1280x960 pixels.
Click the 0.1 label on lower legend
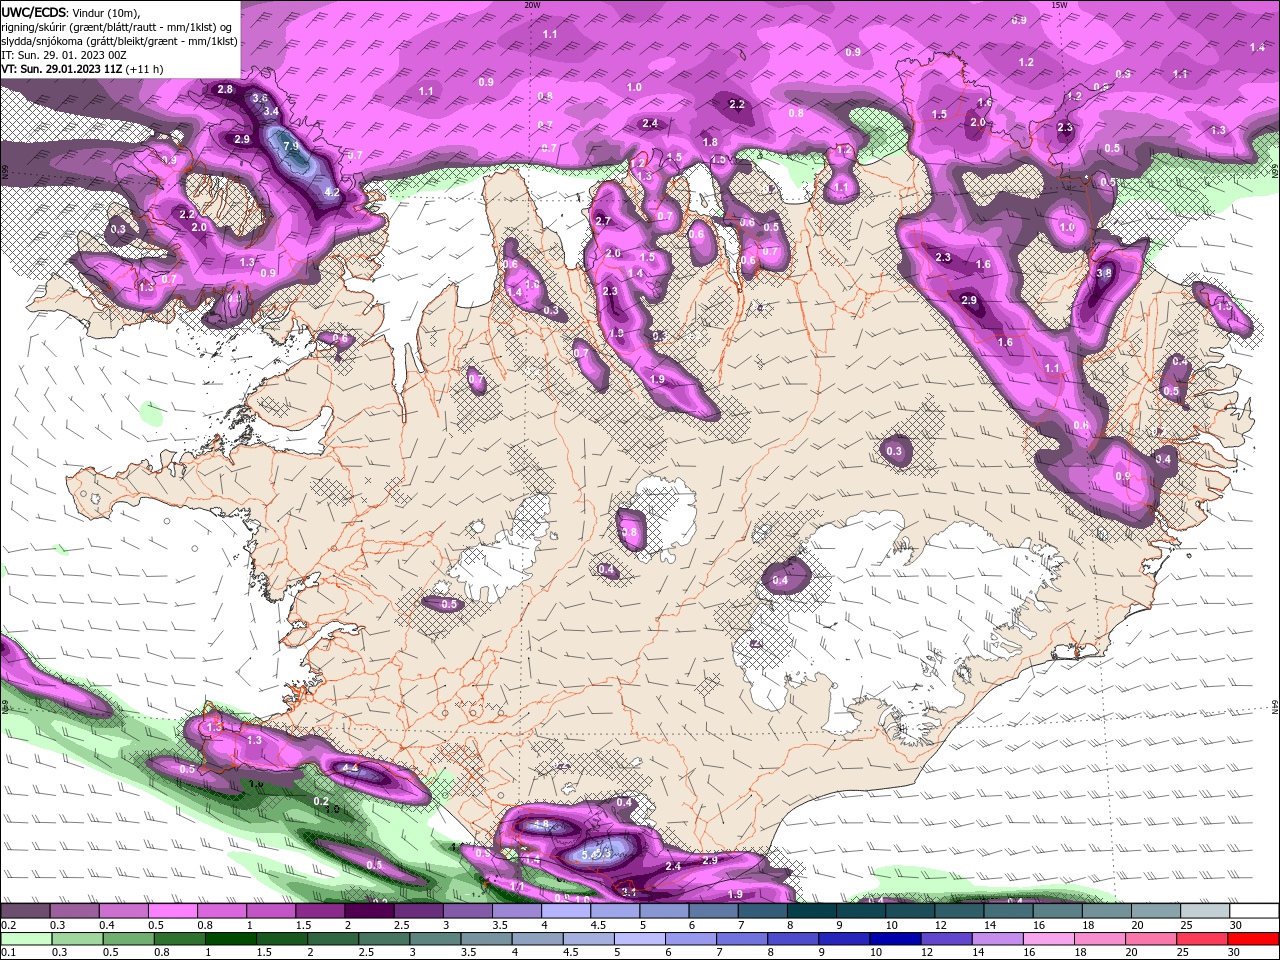(x=9, y=952)
